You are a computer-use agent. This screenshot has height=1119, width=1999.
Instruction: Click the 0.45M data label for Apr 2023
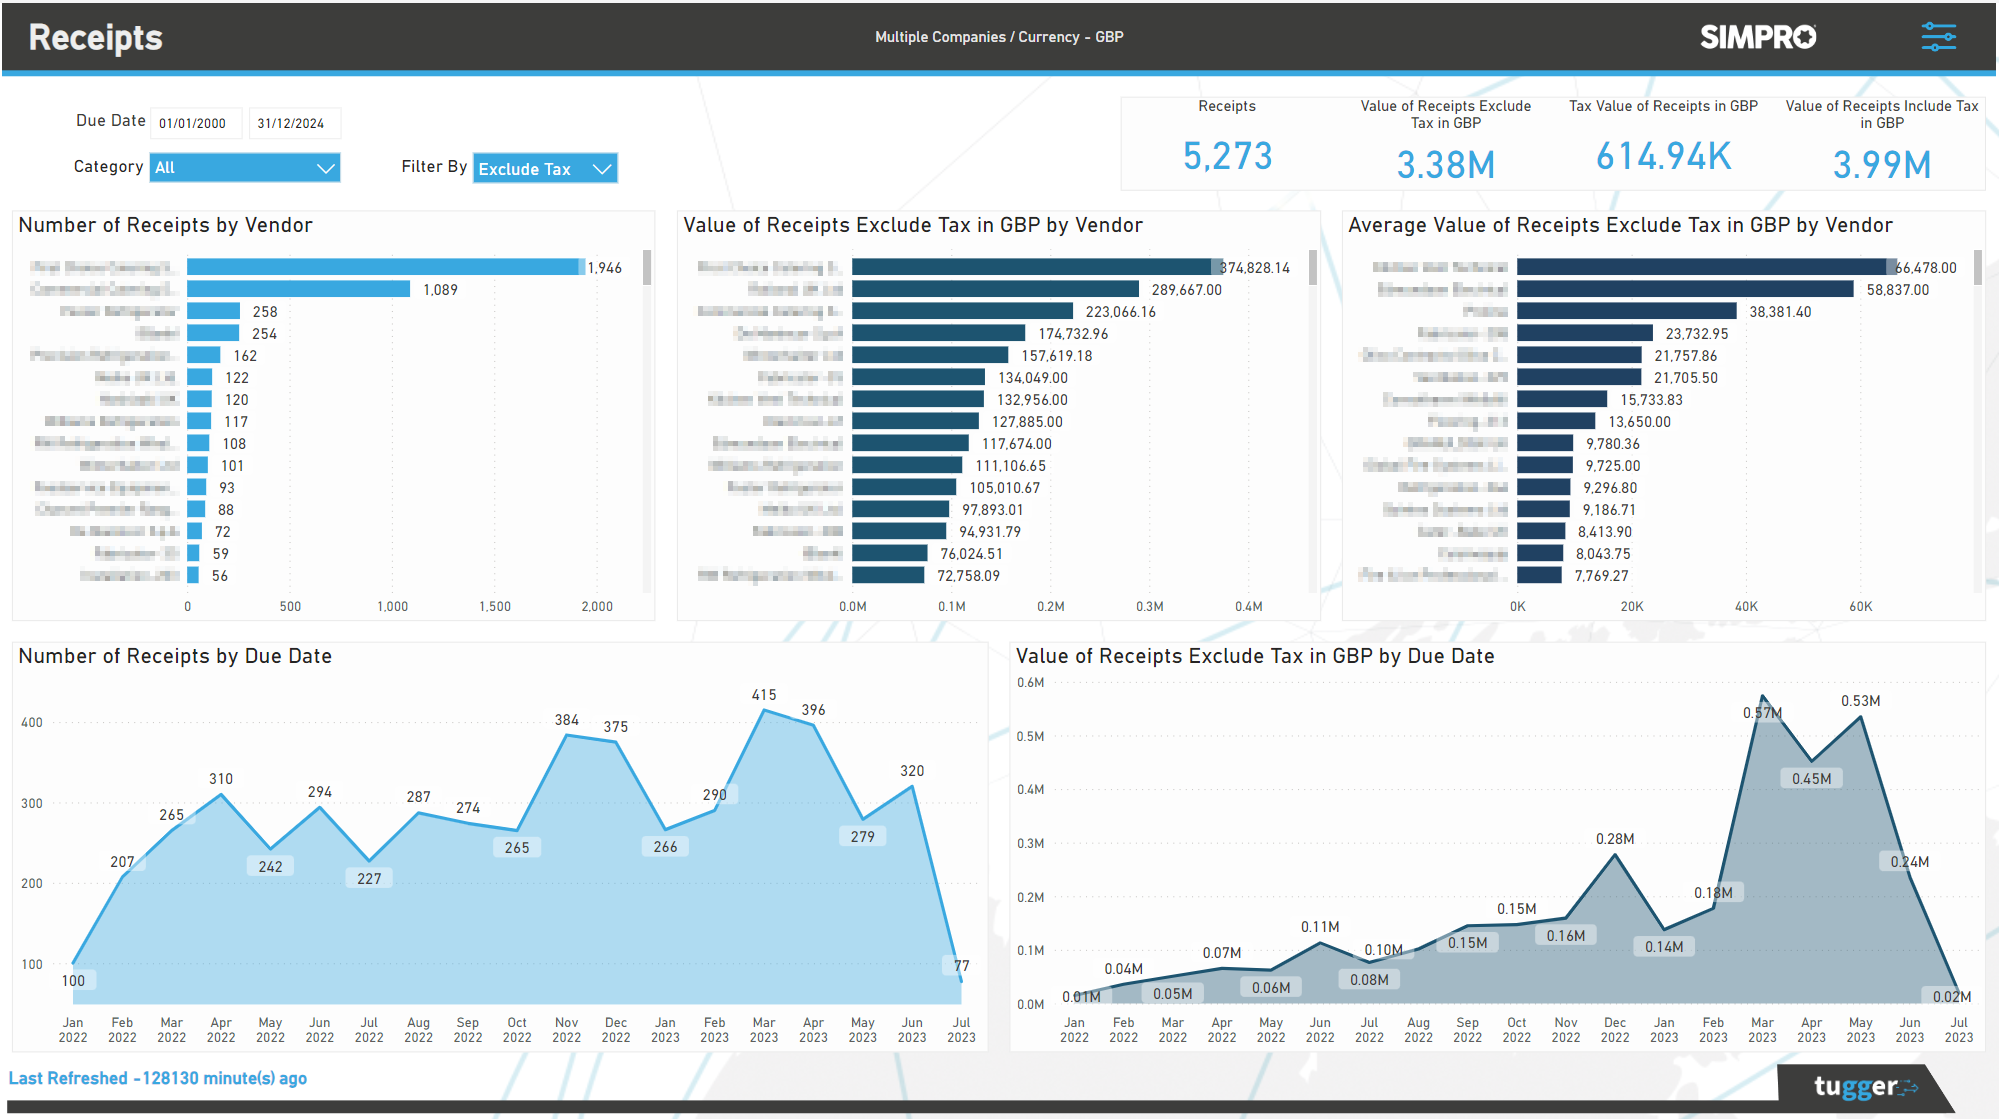(x=1811, y=778)
